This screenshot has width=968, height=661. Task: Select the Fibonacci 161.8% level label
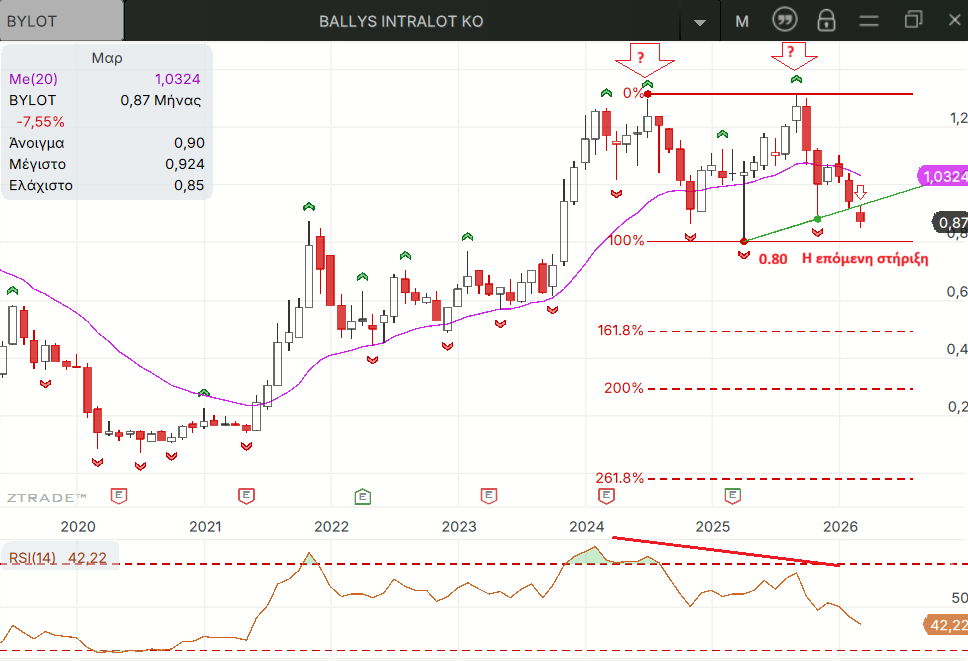(620, 331)
